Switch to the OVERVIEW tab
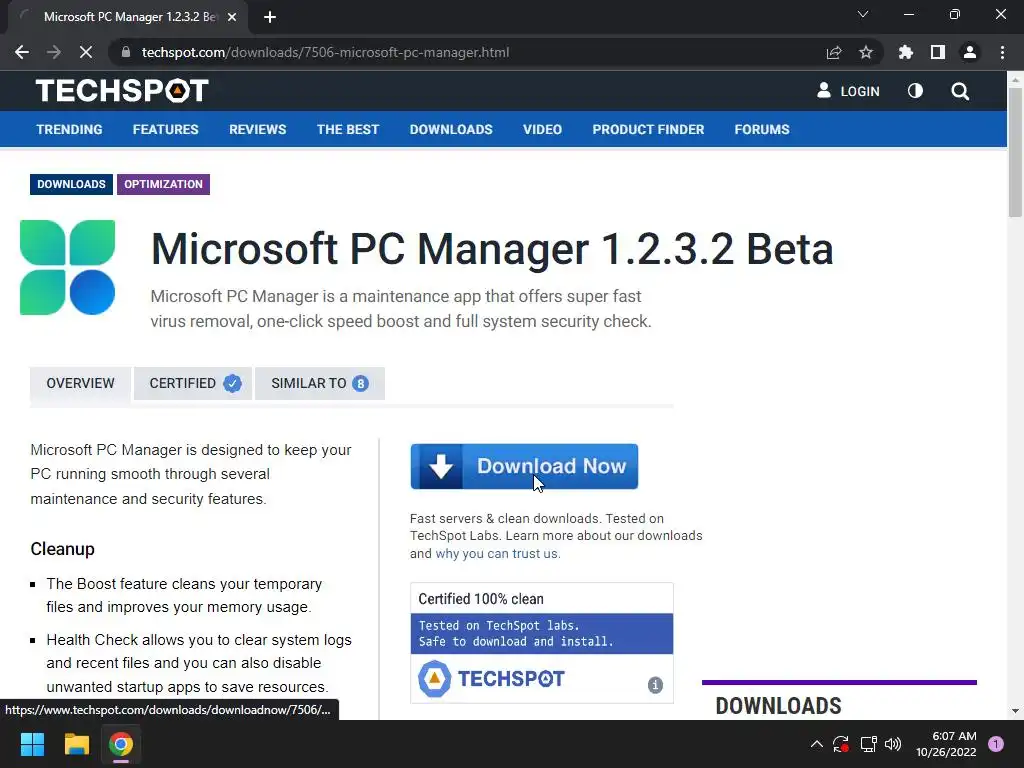This screenshot has width=1024, height=768. (80, 383)
